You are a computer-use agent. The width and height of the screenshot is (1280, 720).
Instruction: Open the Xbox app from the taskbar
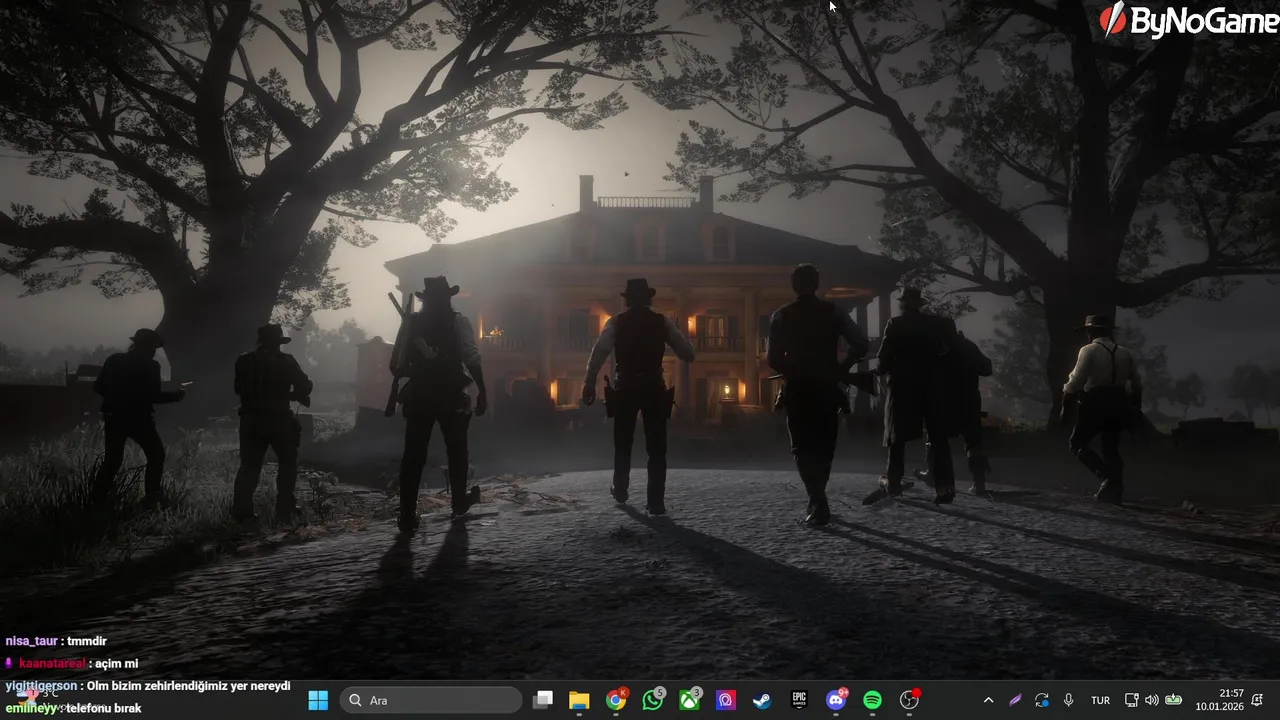(690, 700)
